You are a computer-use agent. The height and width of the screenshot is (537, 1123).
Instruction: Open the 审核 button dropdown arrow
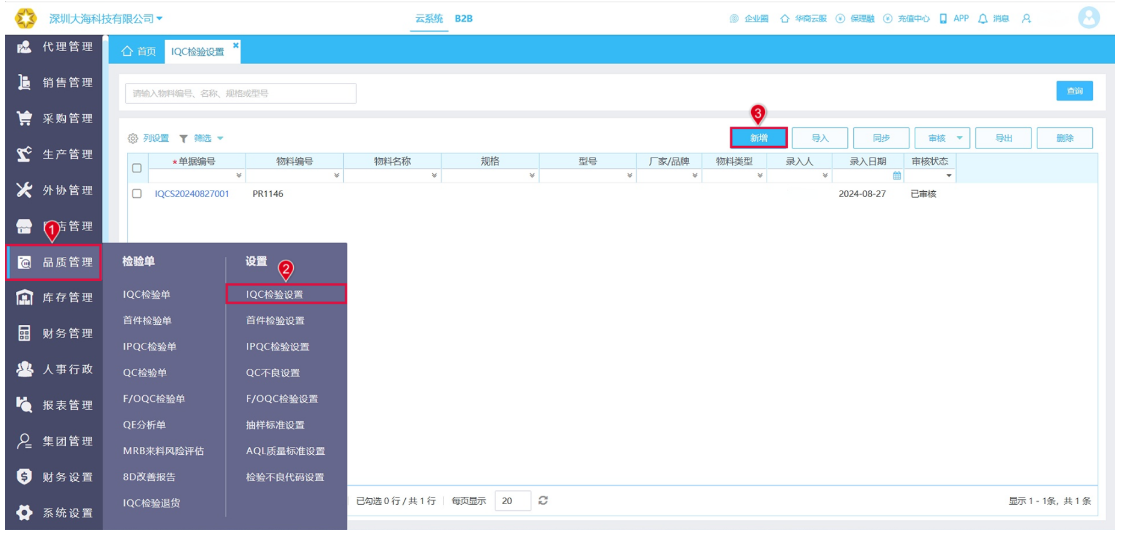(960, 138)
